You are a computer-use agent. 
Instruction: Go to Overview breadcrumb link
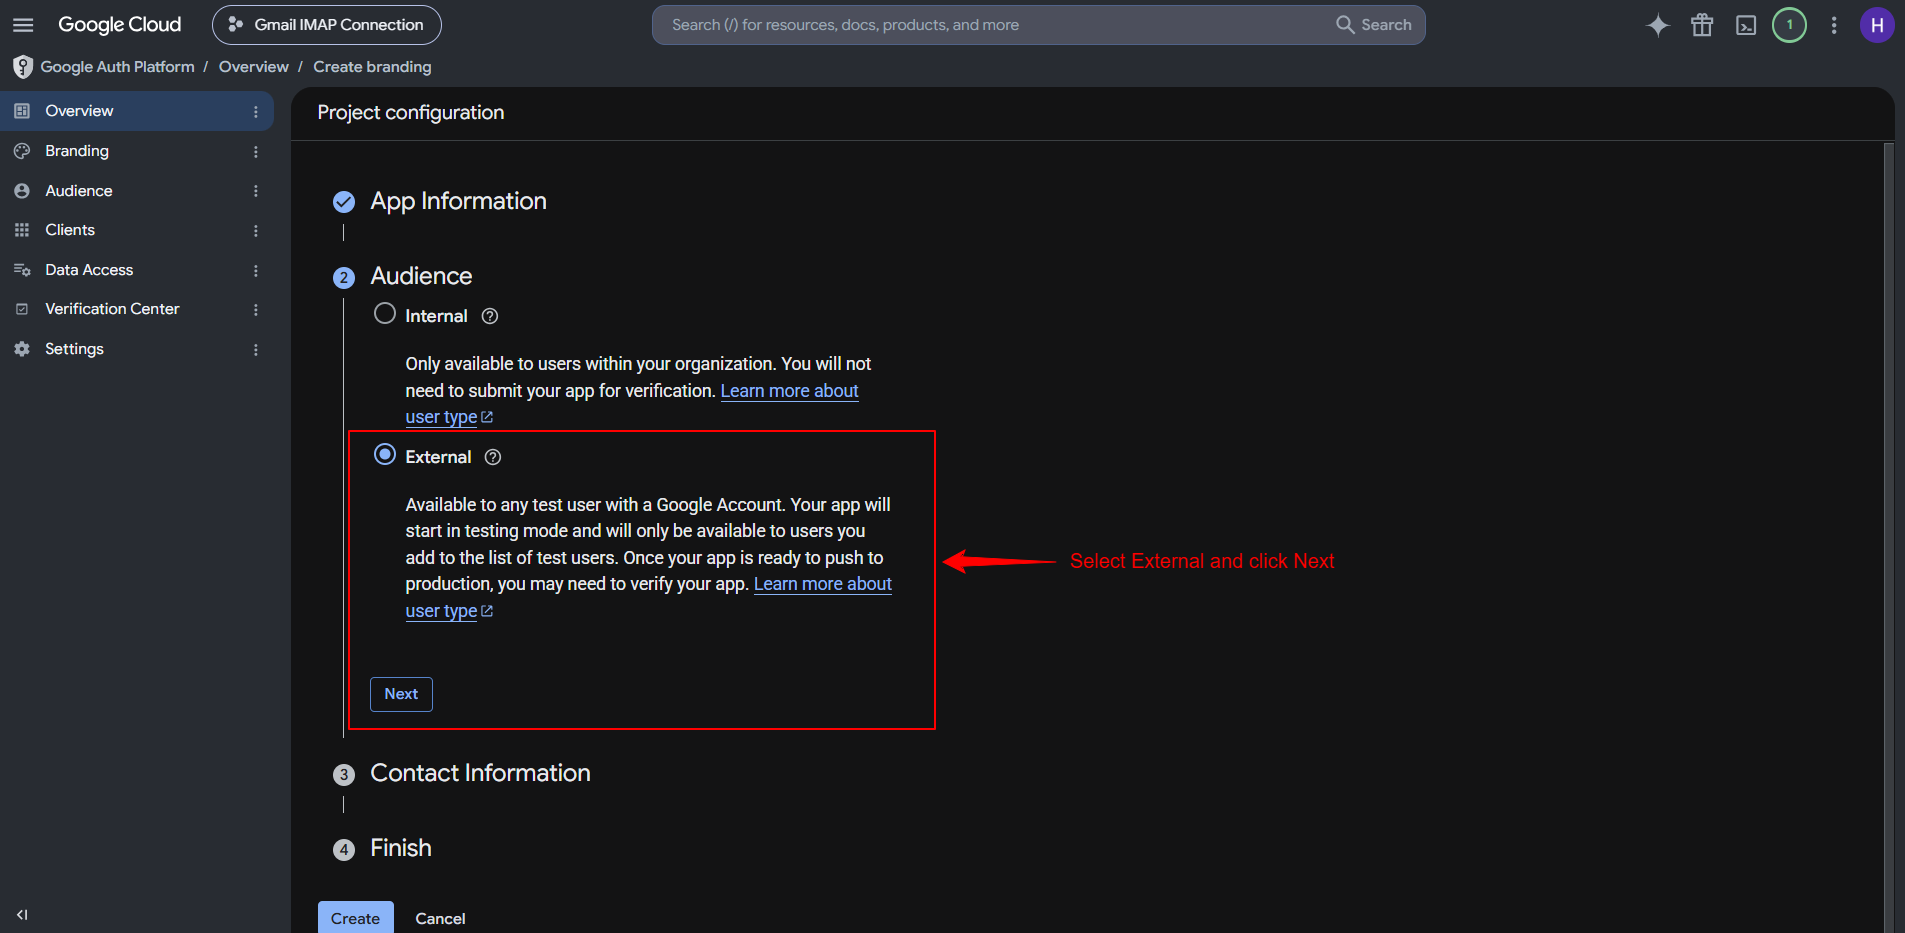[254, 67]
